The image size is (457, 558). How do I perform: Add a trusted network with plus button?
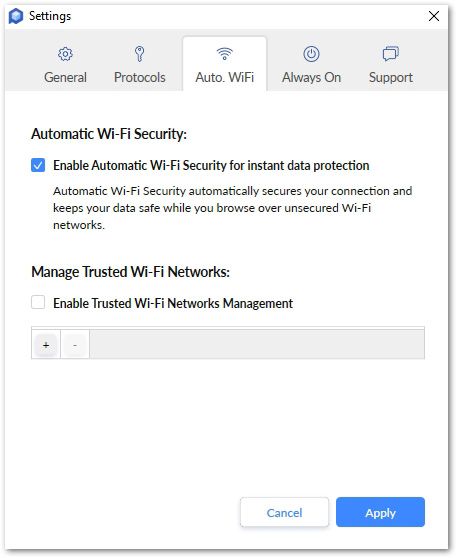click(x=46, y=344)
